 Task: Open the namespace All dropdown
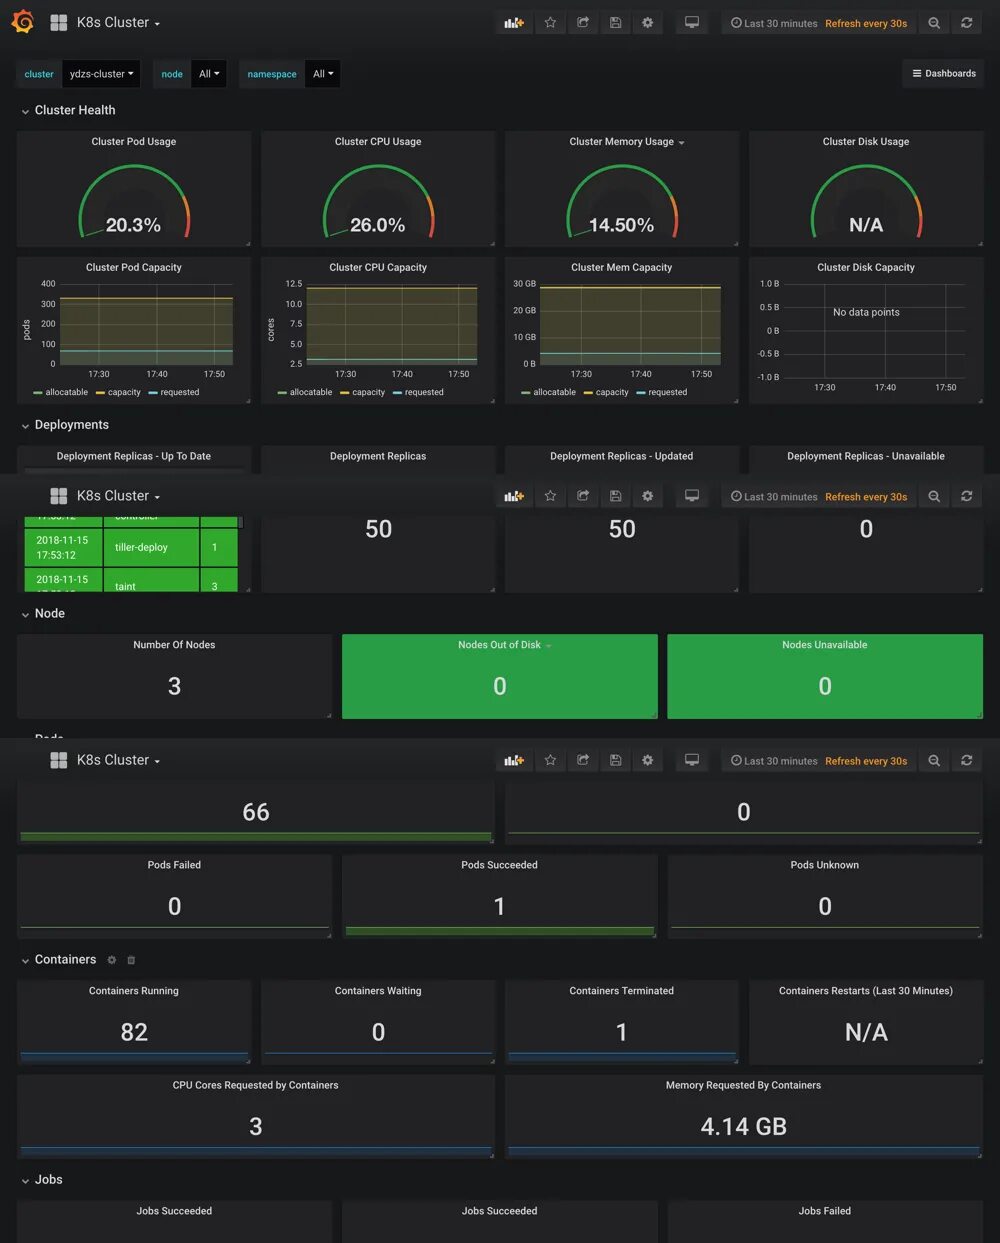tap(322, 73)
